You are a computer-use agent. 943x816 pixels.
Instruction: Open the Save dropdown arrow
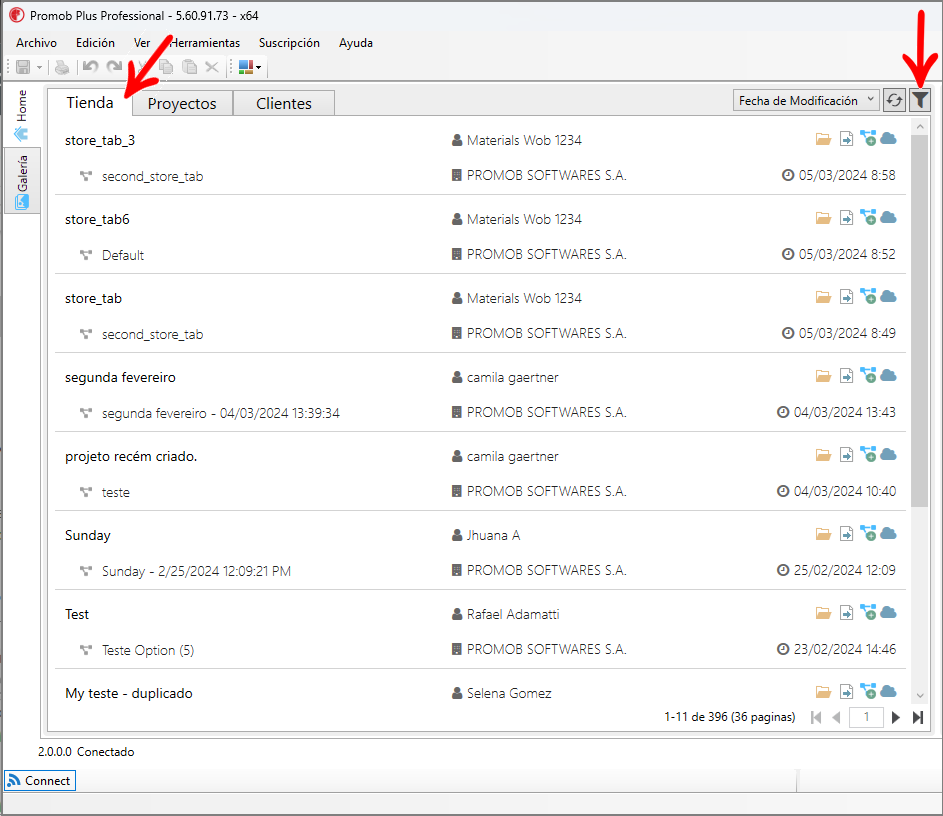click(x=39, y=67)
